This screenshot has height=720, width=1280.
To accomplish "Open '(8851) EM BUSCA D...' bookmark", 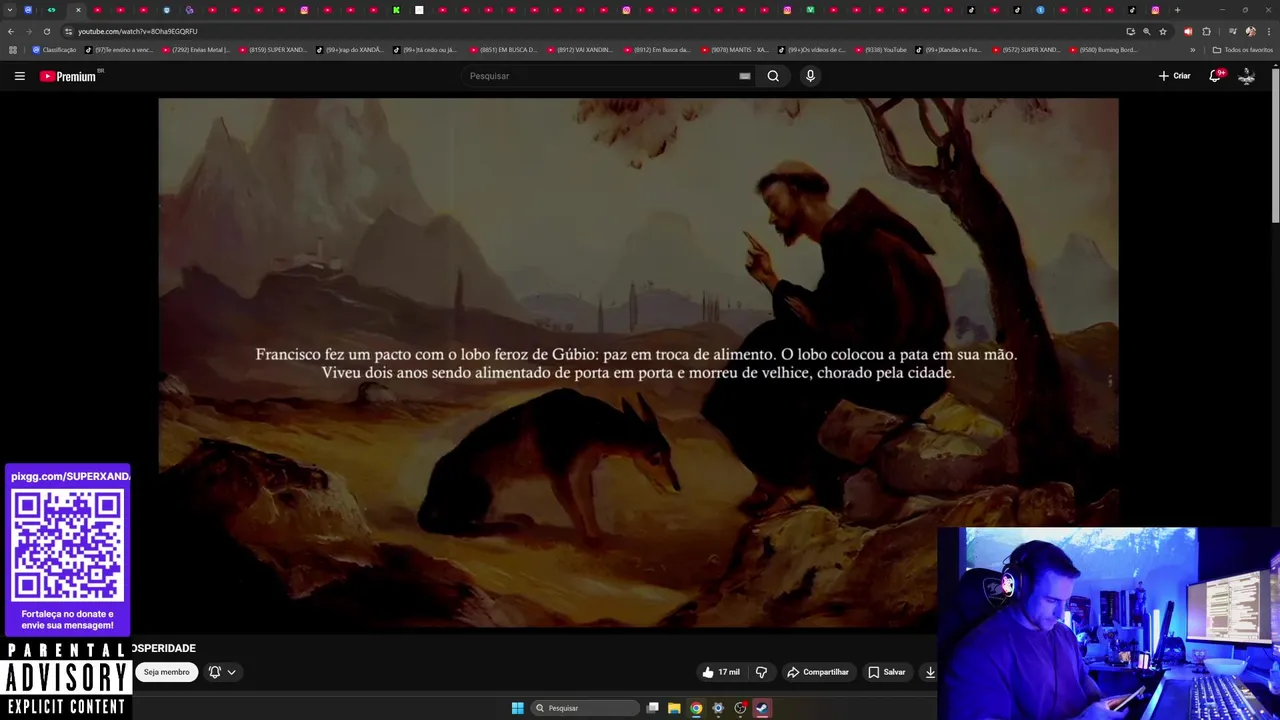I will point(503,50).
